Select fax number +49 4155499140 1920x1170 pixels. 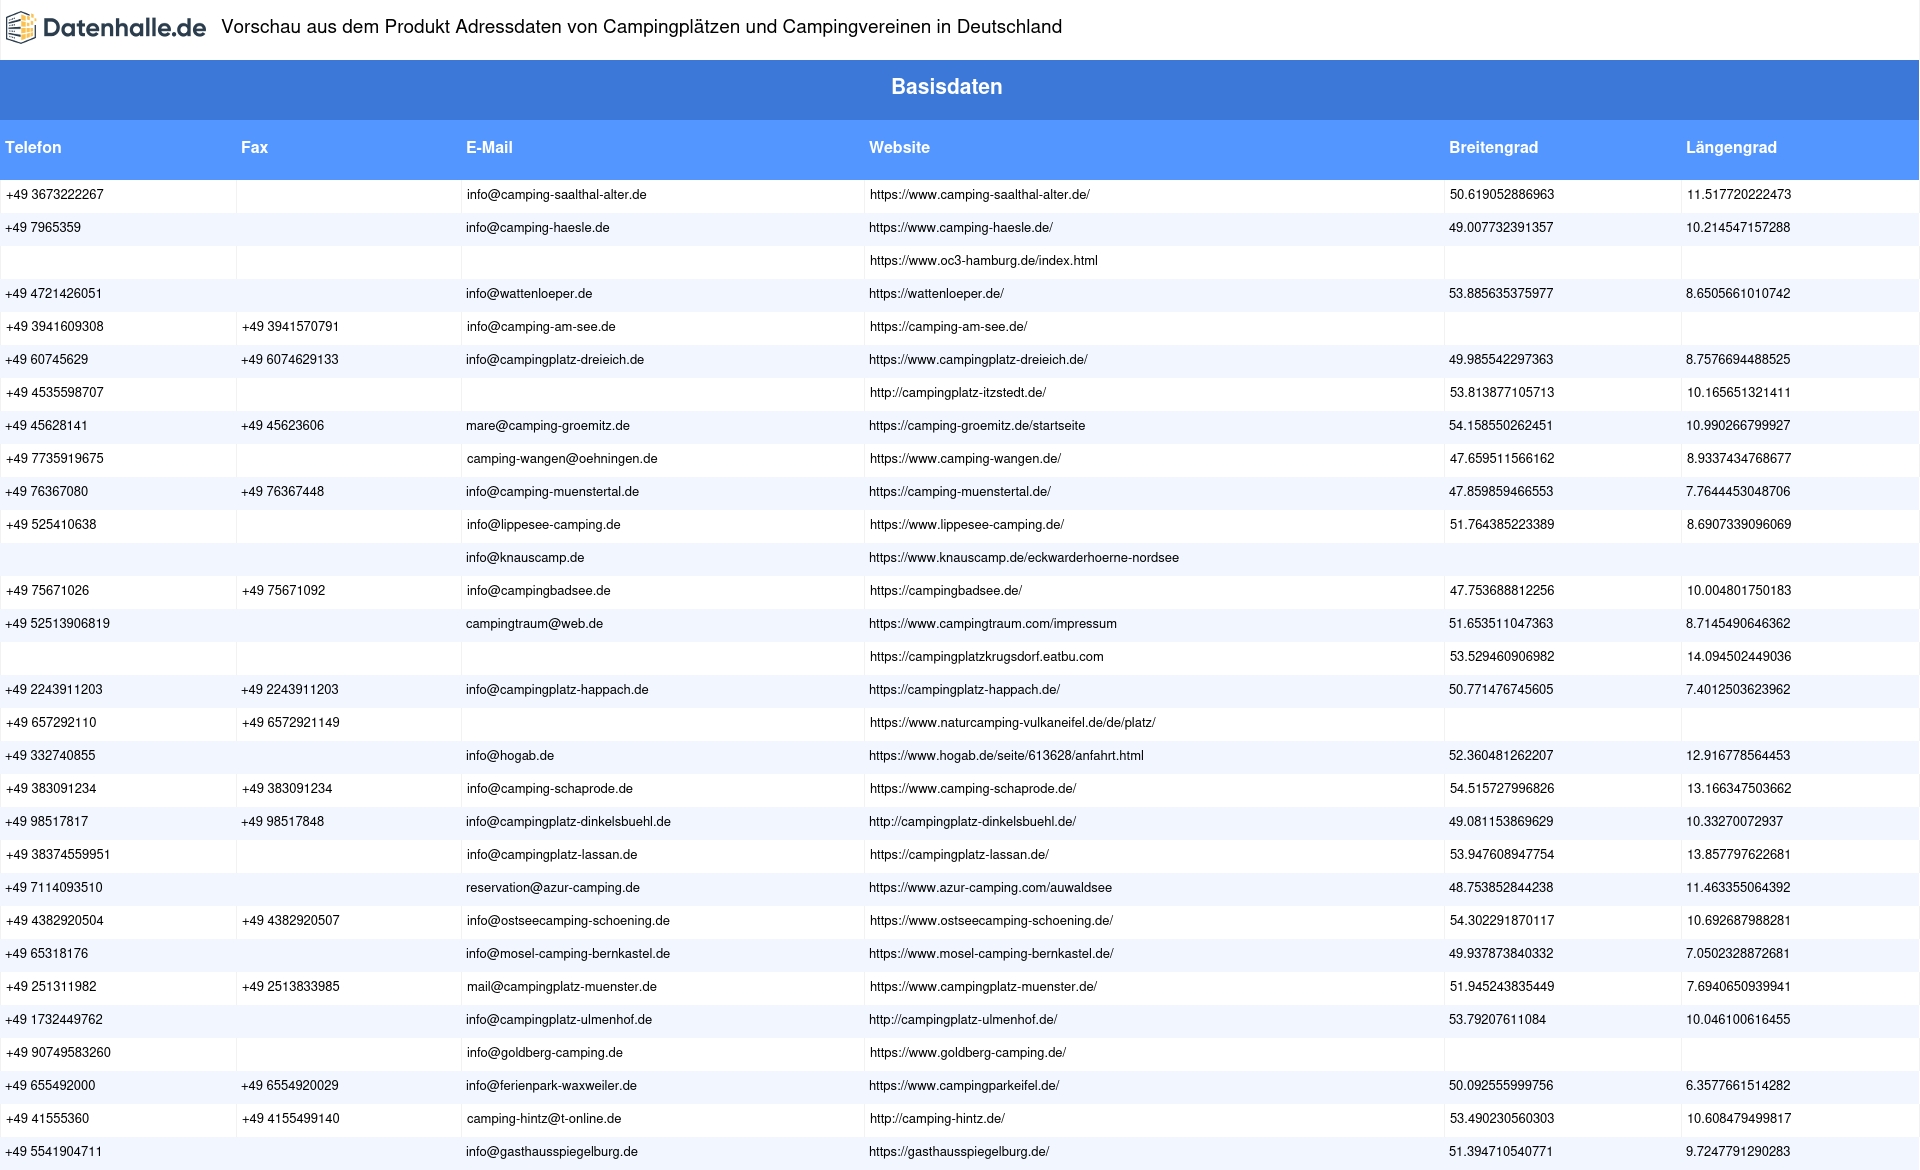[x=291, y=1119]
